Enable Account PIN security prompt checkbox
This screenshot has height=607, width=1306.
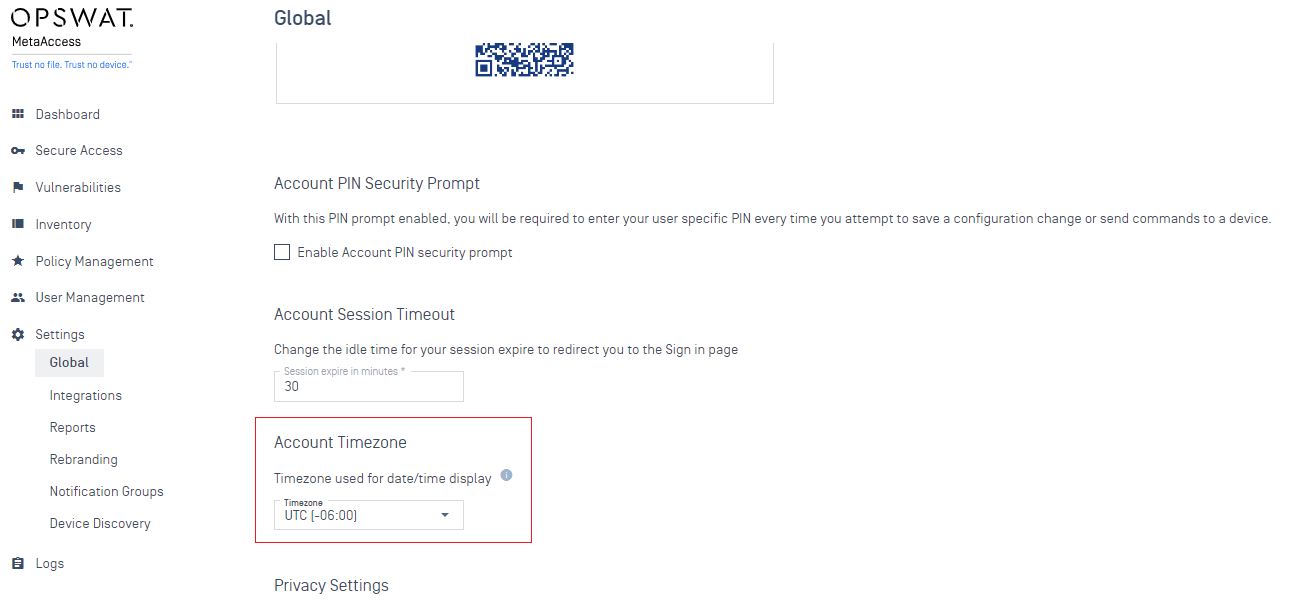(x=282, y=253)
